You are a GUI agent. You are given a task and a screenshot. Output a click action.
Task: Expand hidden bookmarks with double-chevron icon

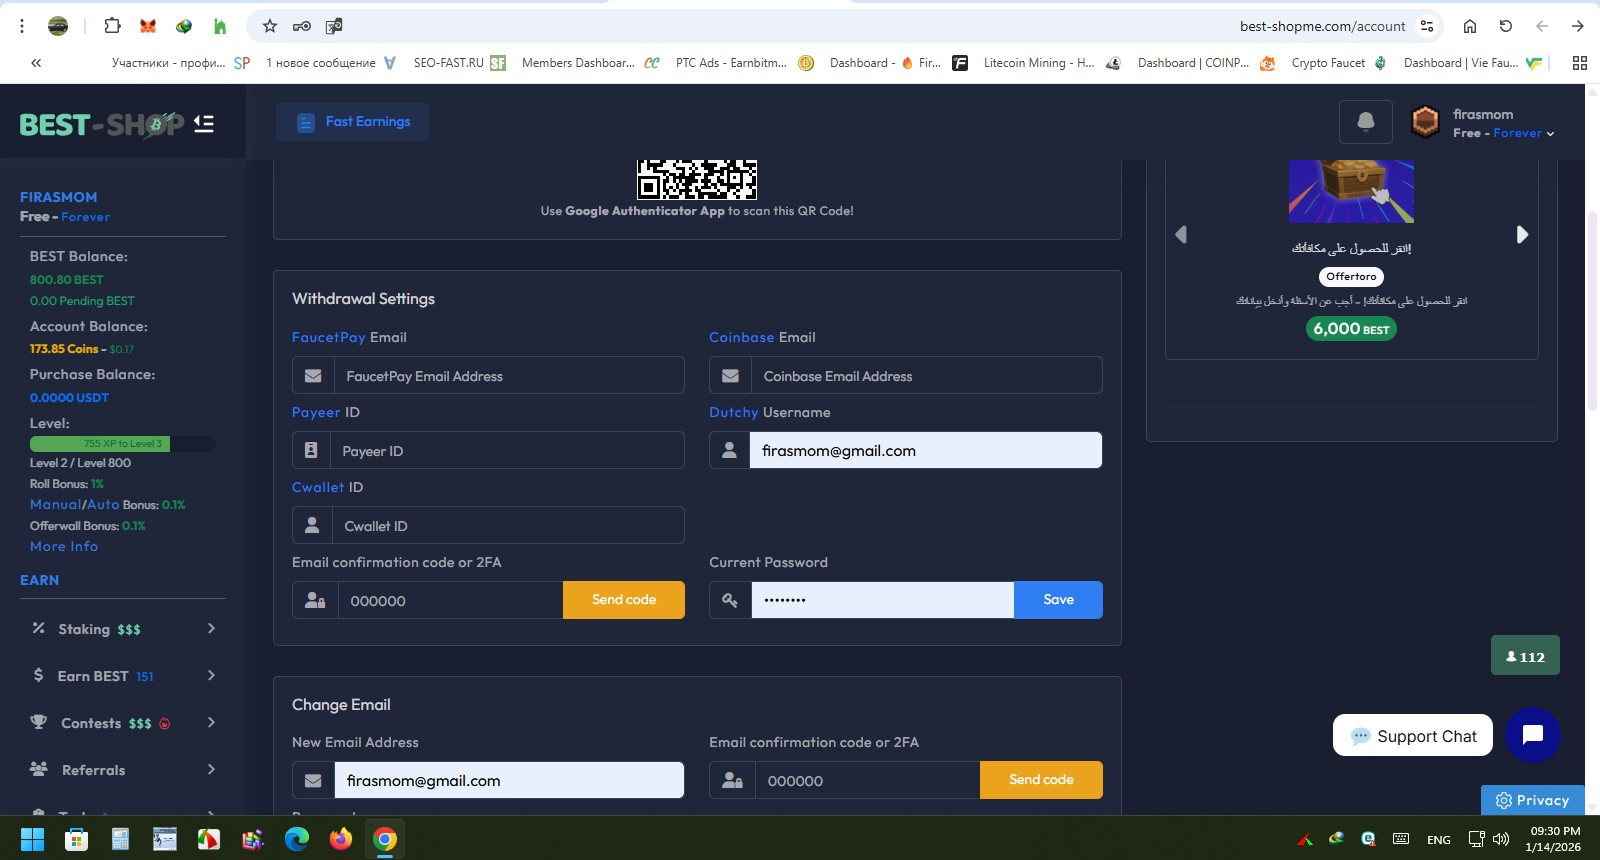(x=36, y=63)
